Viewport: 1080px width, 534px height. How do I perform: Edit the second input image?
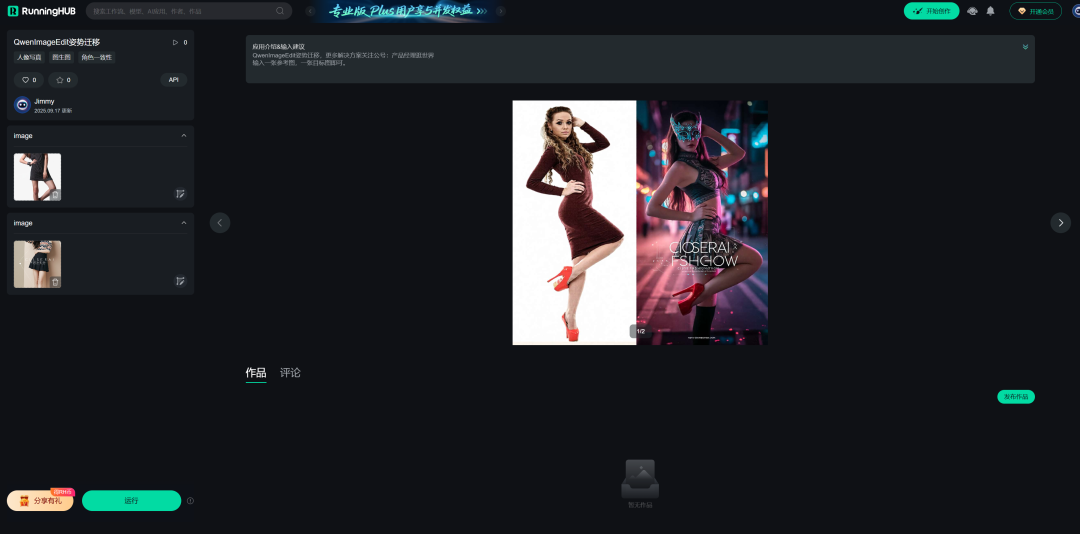coord(180,281)
